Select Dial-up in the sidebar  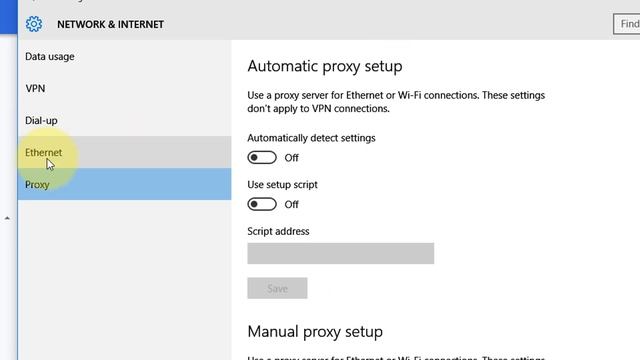pos(124,120)
